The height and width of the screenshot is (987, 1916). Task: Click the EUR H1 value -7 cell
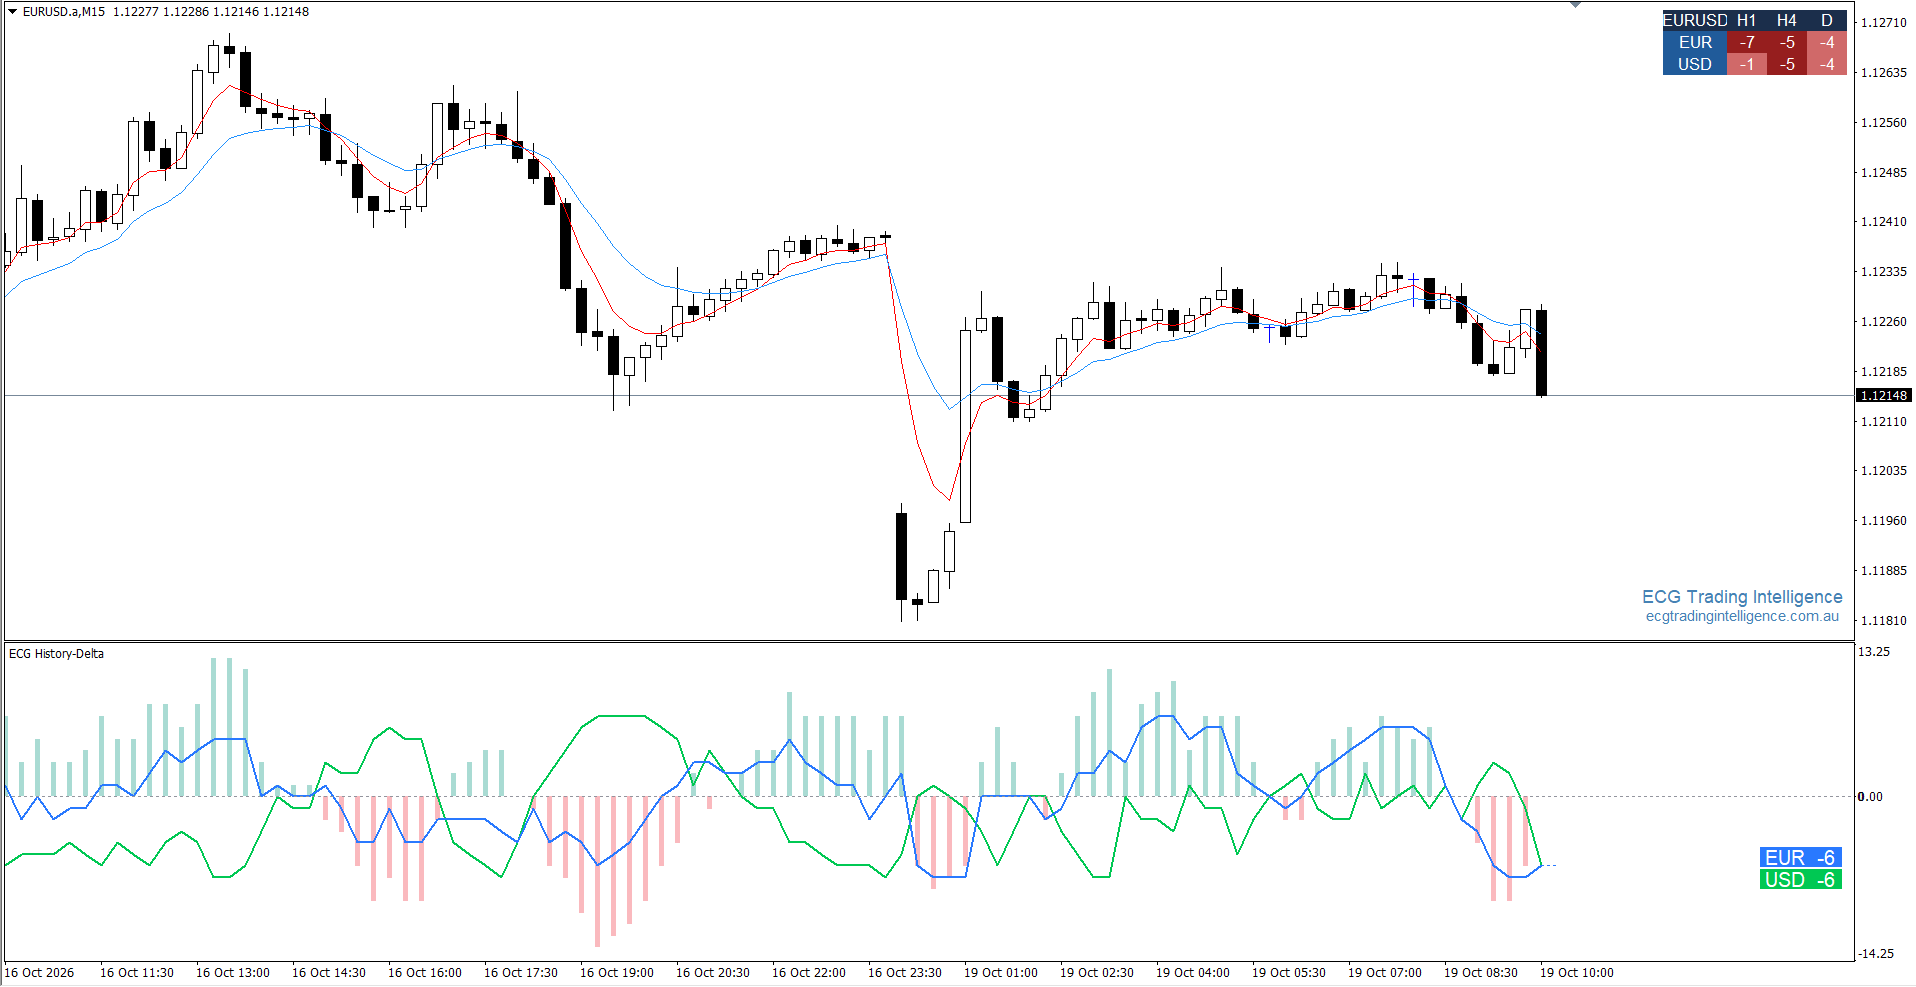(1747, 42)
